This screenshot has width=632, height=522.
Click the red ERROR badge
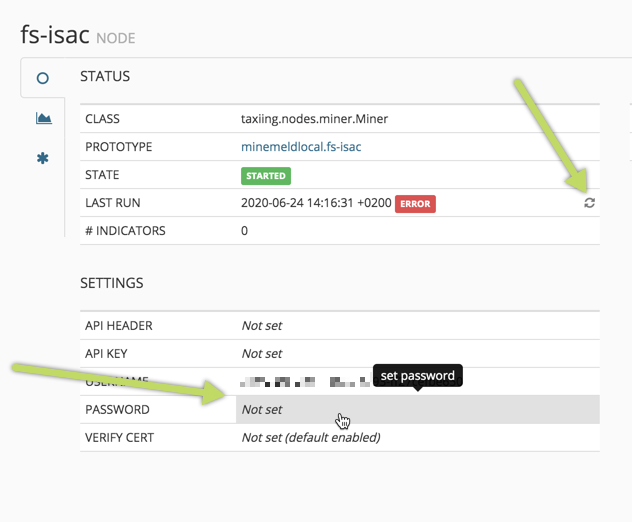coord(415,203)
